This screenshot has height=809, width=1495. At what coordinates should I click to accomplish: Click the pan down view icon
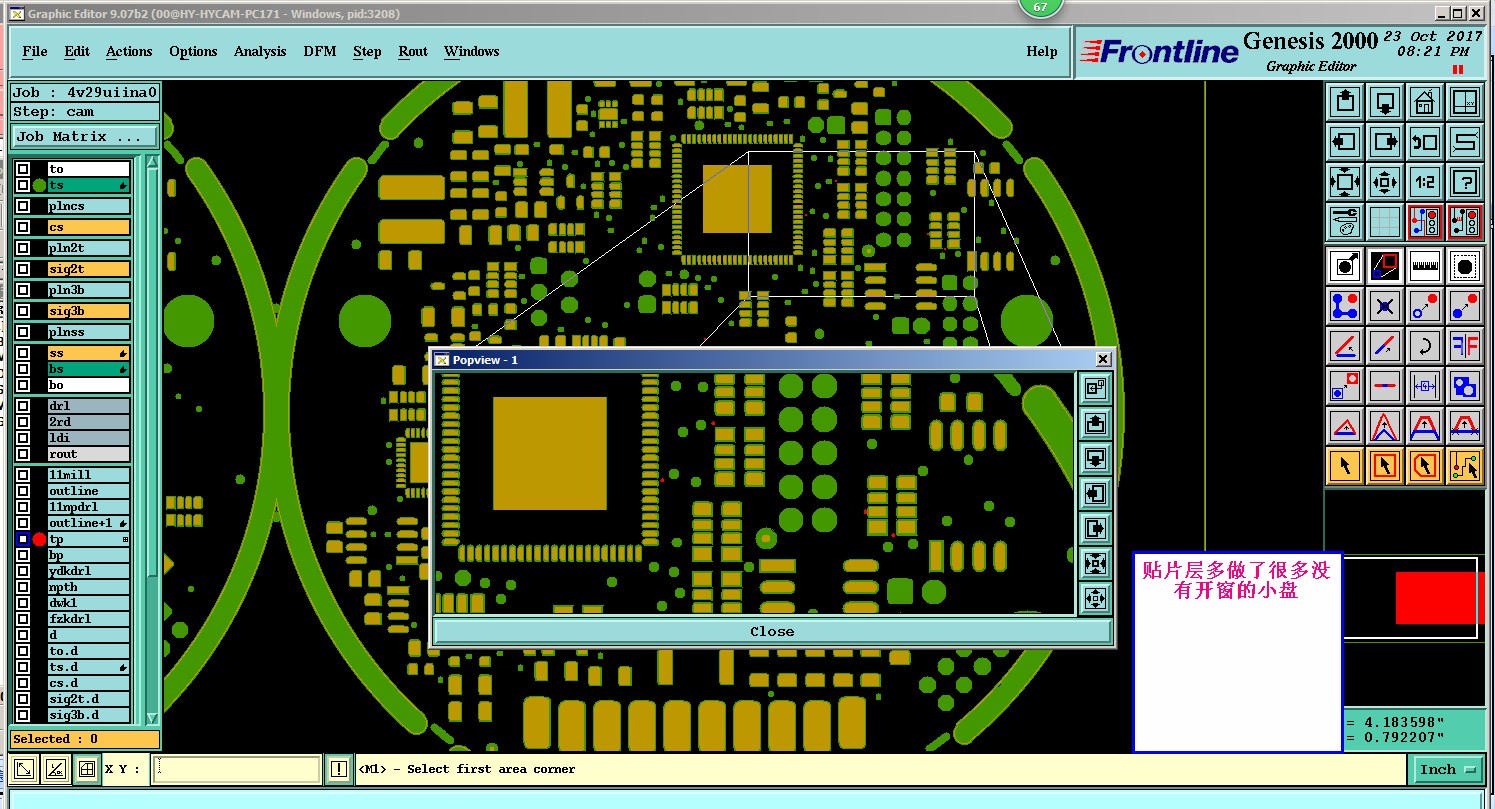coord(1385,101)
